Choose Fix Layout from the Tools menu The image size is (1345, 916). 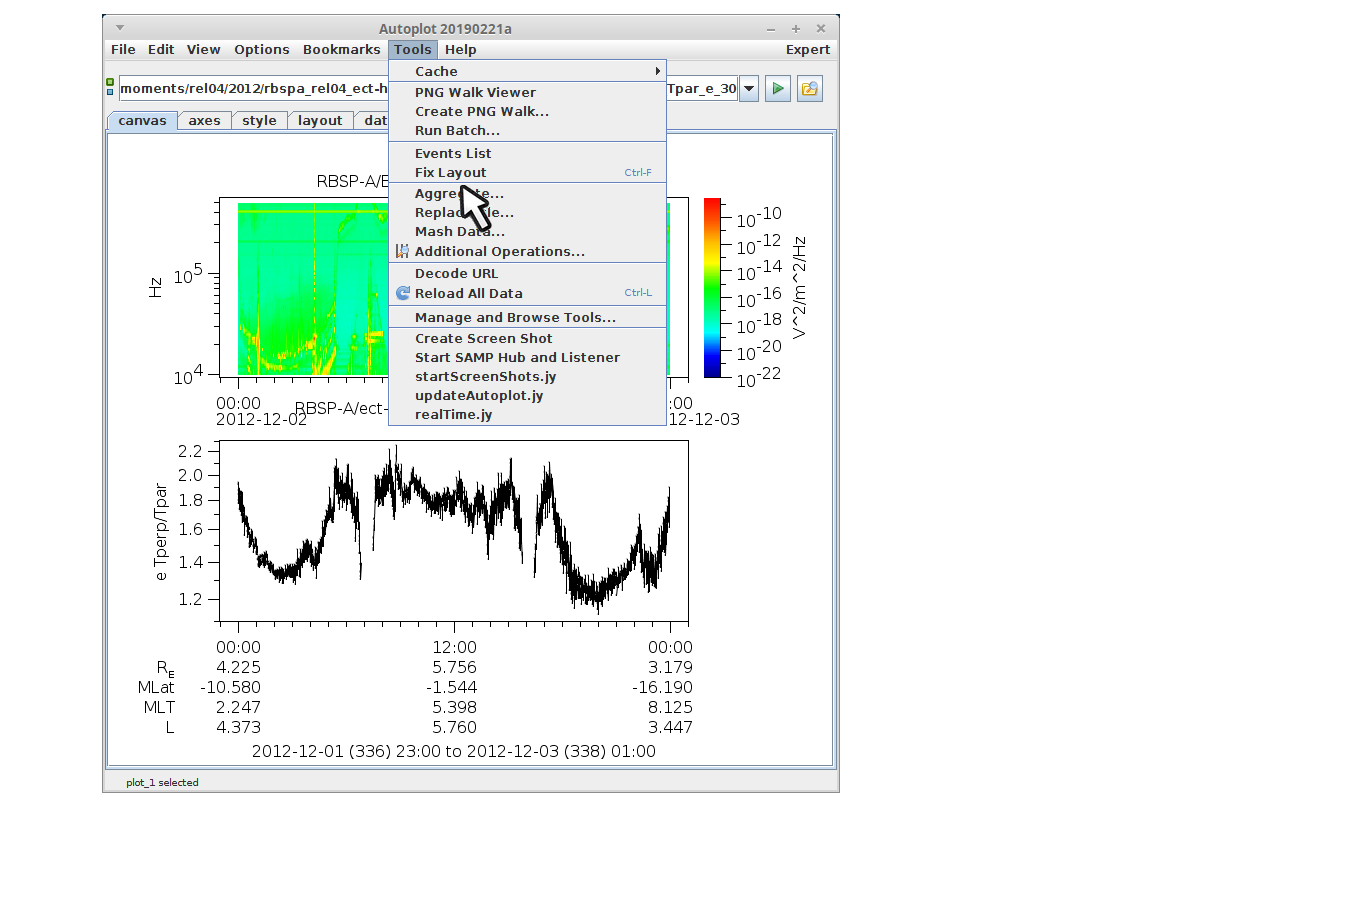click(x=450, y=173)
